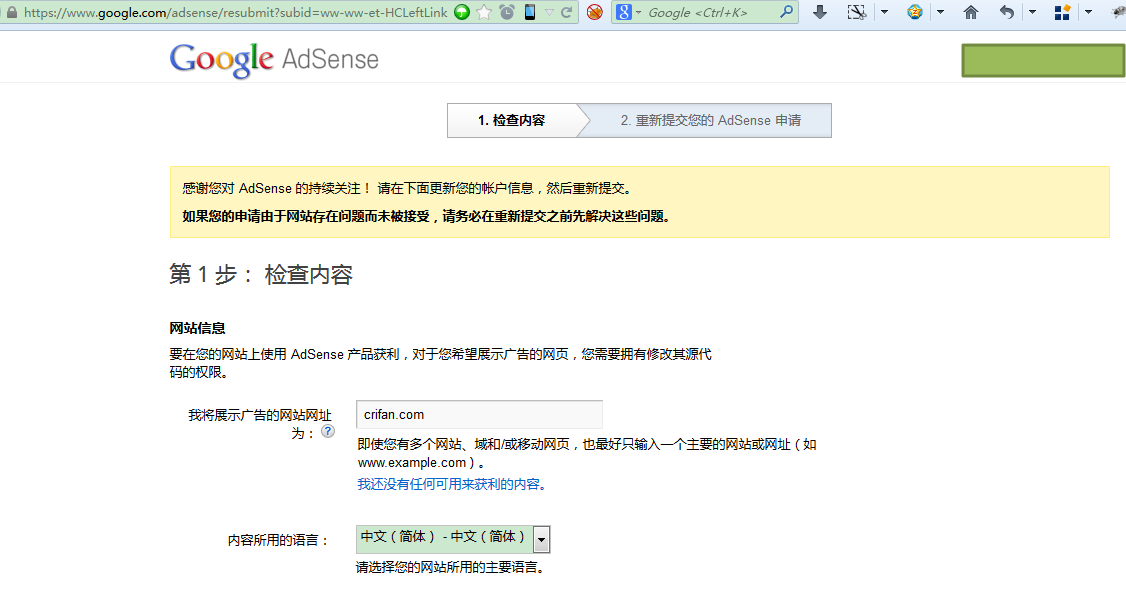Expand the screenshot tool dropdown arrow
The image size is (1126, 594).
coord(885,12)
